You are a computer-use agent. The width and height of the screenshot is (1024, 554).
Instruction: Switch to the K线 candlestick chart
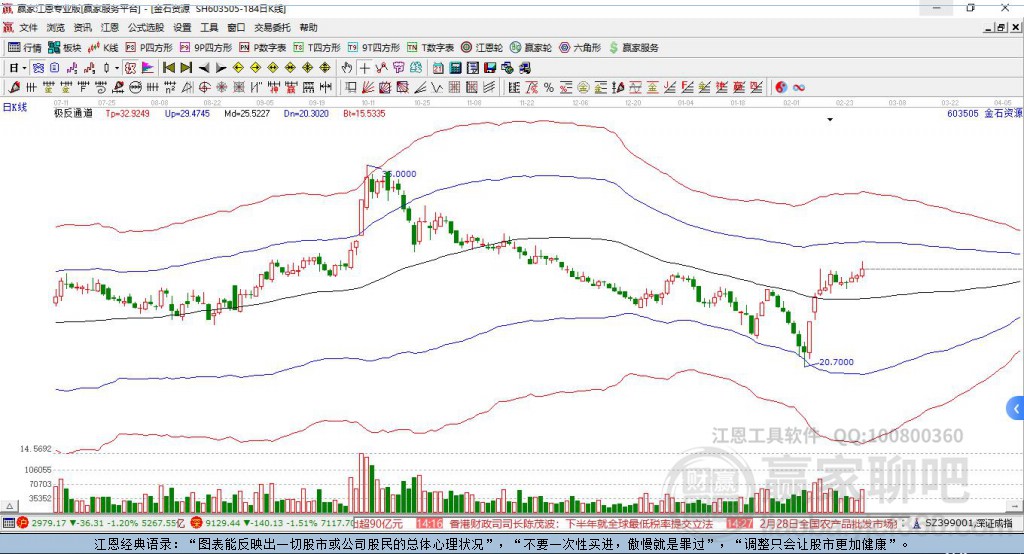click(x=103, y=48)
